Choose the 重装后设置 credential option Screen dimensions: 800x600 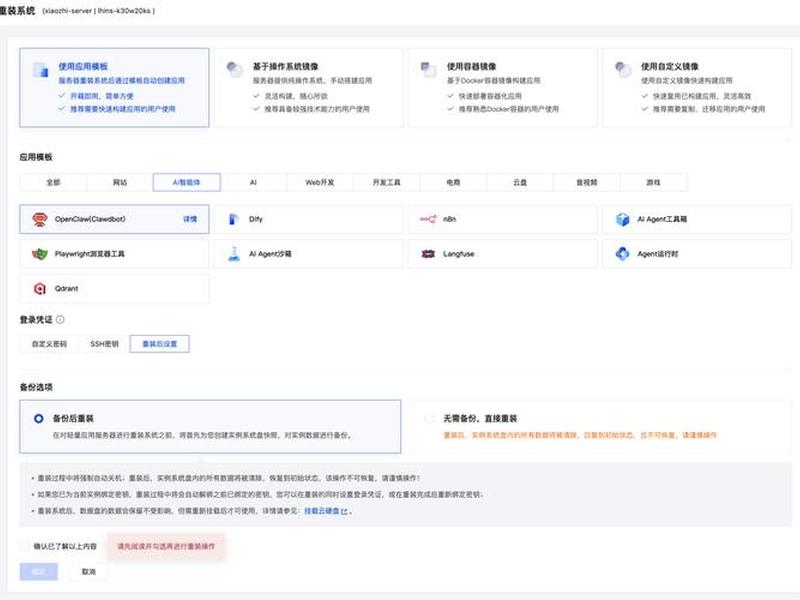pos(160,344)
